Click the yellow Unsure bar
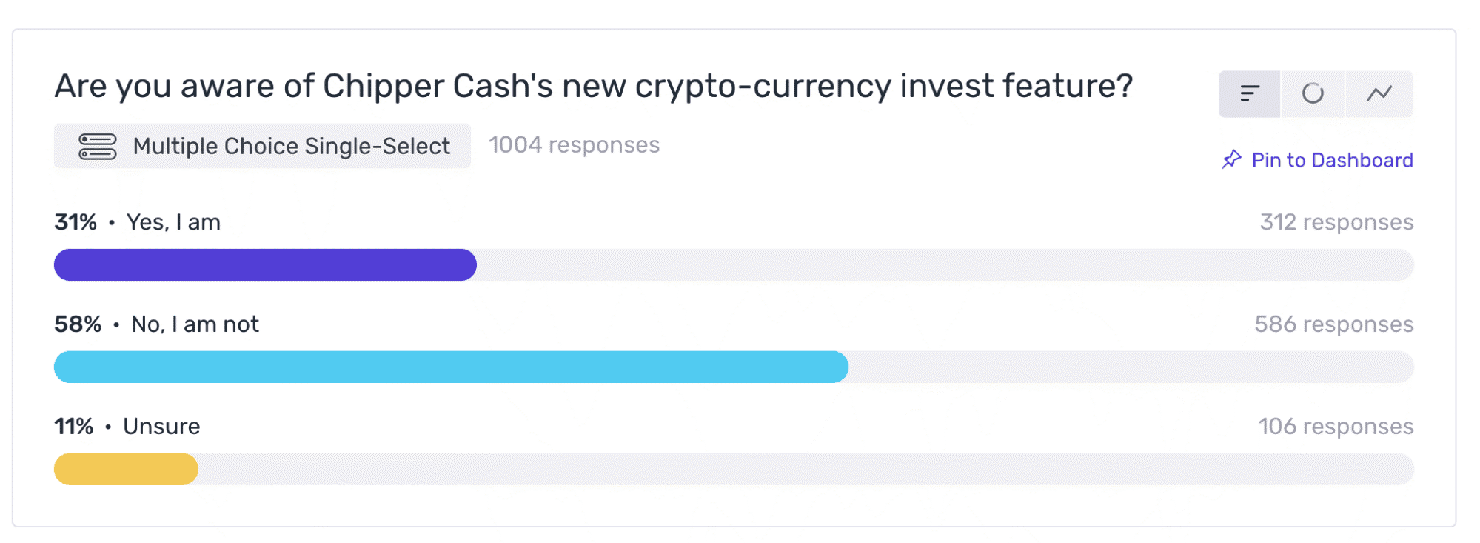 (126, 469)
